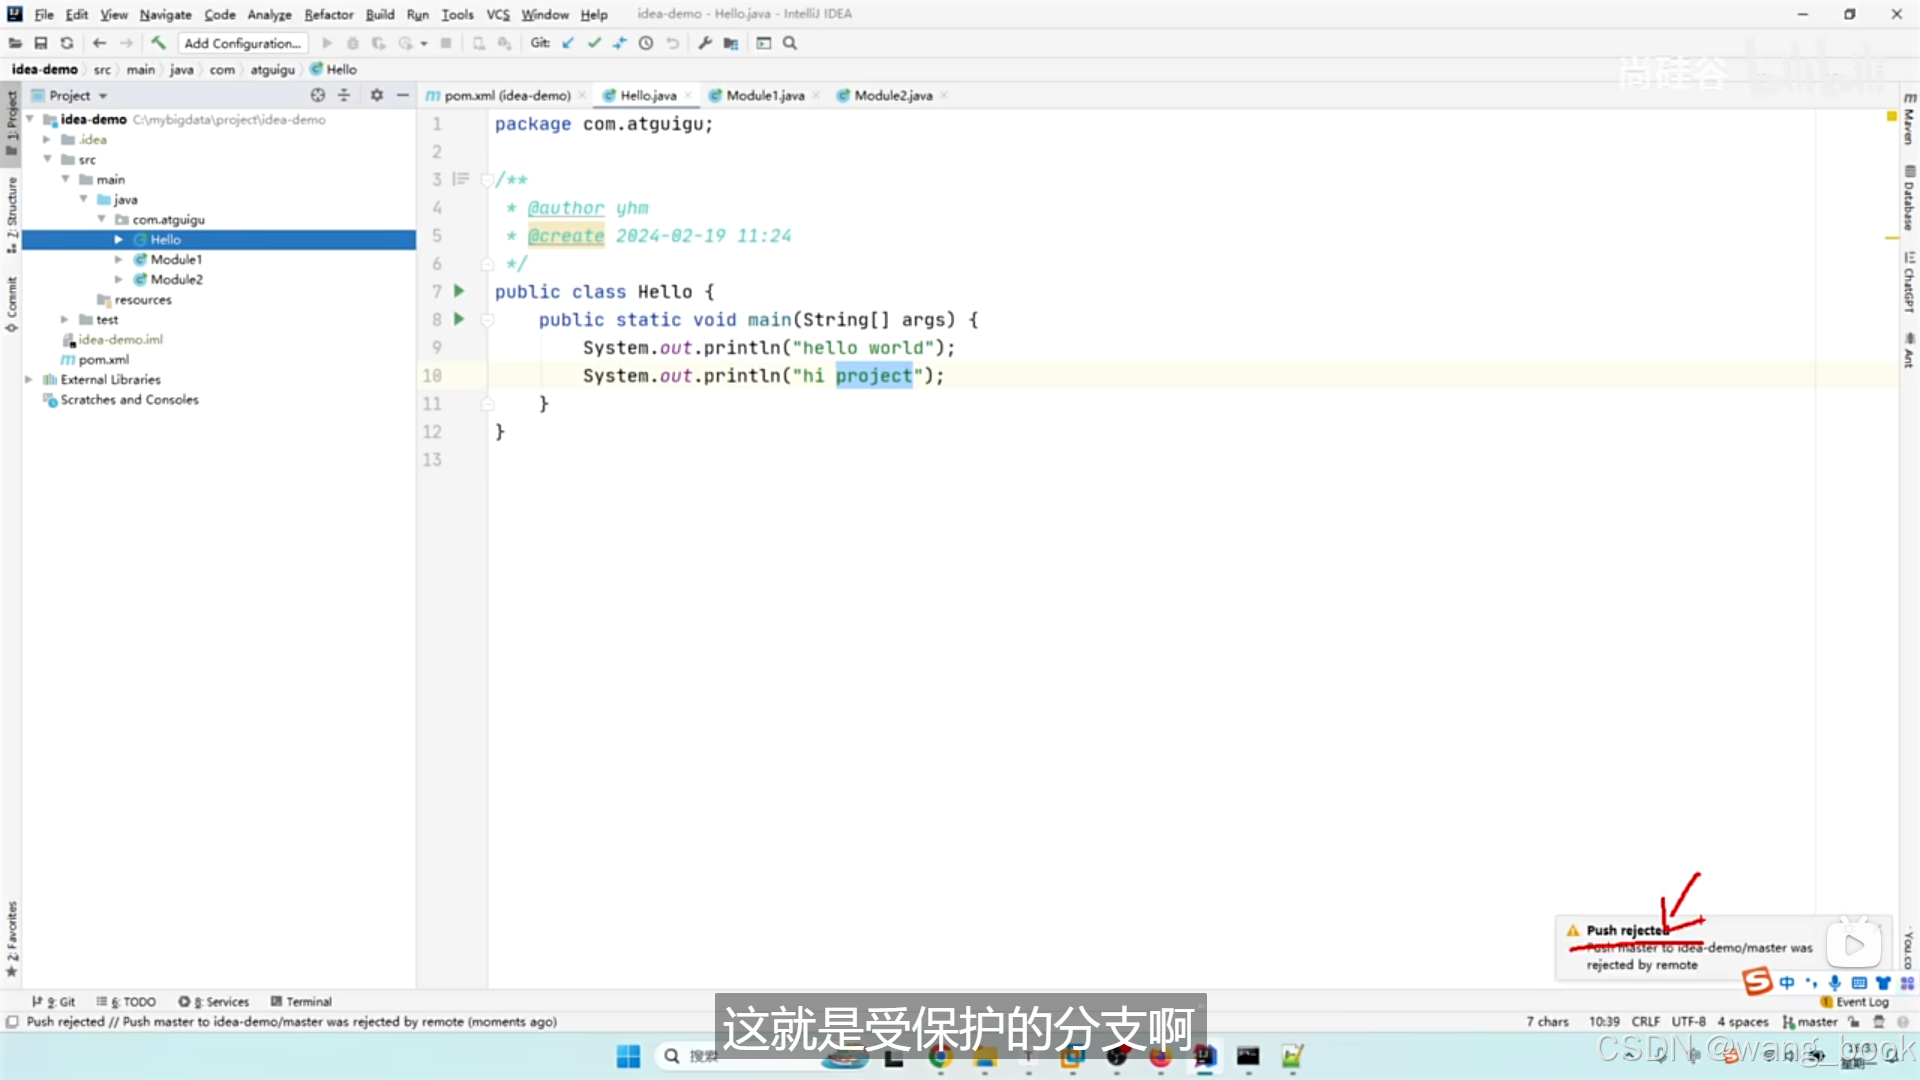Click the atguigu breadcrumb segment

point(272,69)
